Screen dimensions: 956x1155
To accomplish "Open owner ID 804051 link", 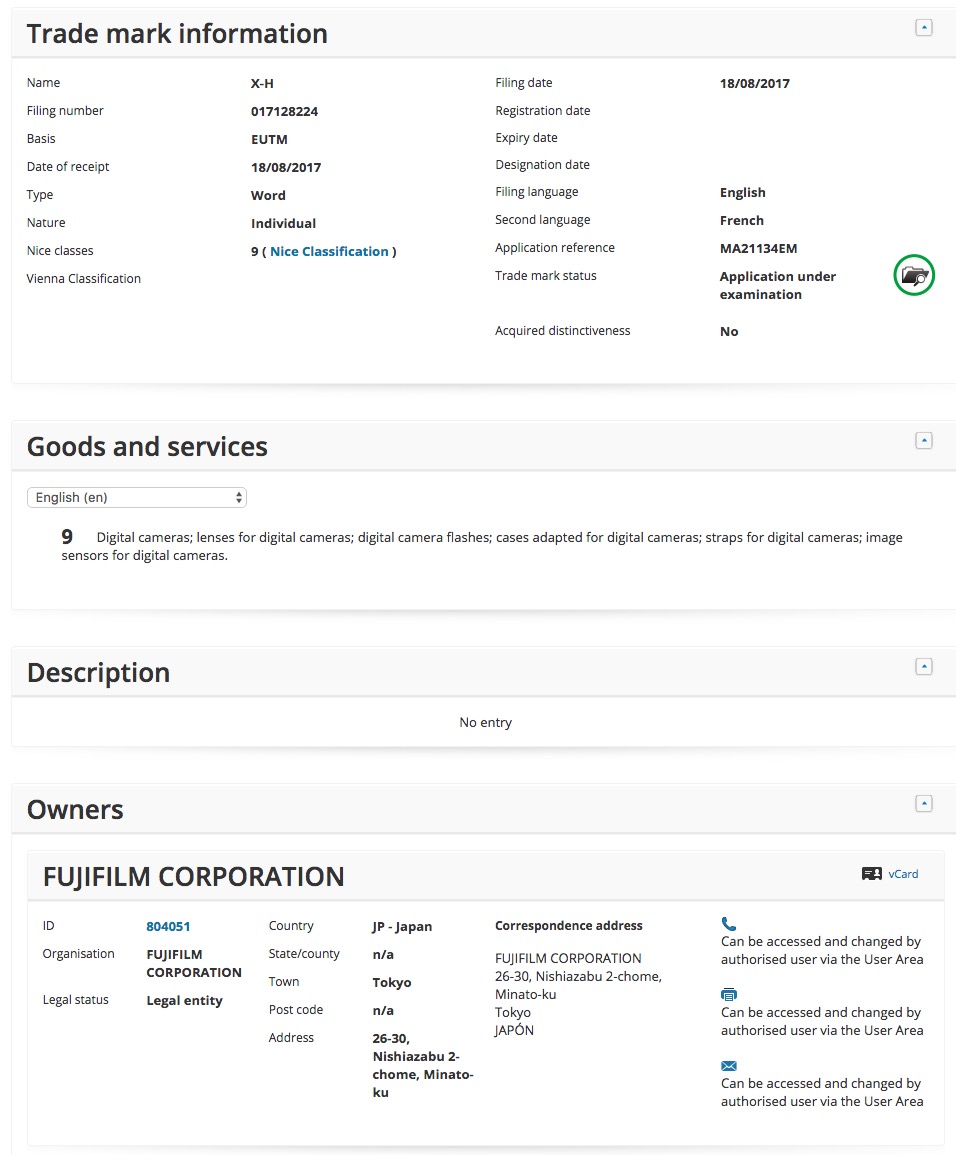I will pos(168,926).
